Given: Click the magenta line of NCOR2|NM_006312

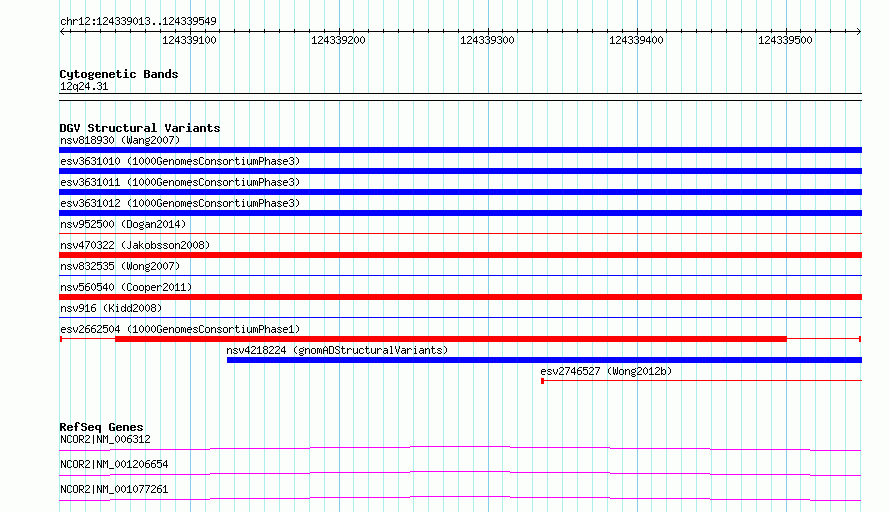Looking at the screenshot, I should click(x=460, y=448).
